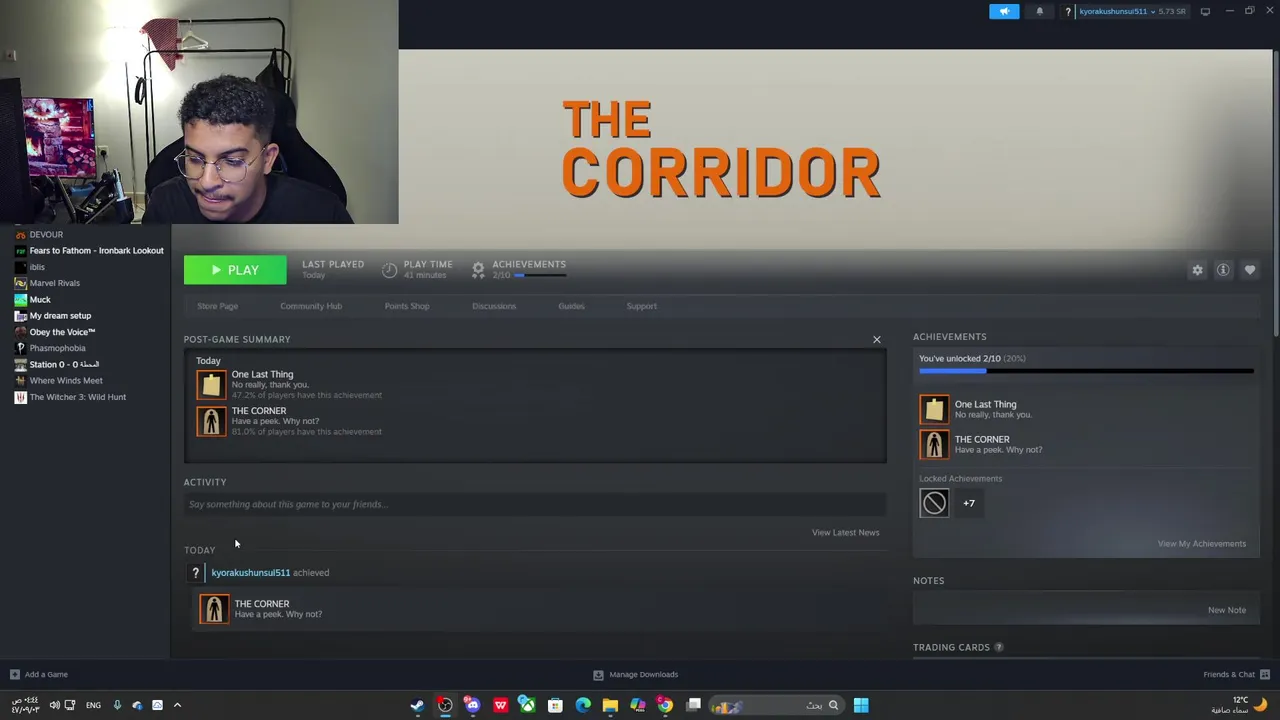Select Muck in library list
Screen dimensions: 1280x720
coord(40,300)
